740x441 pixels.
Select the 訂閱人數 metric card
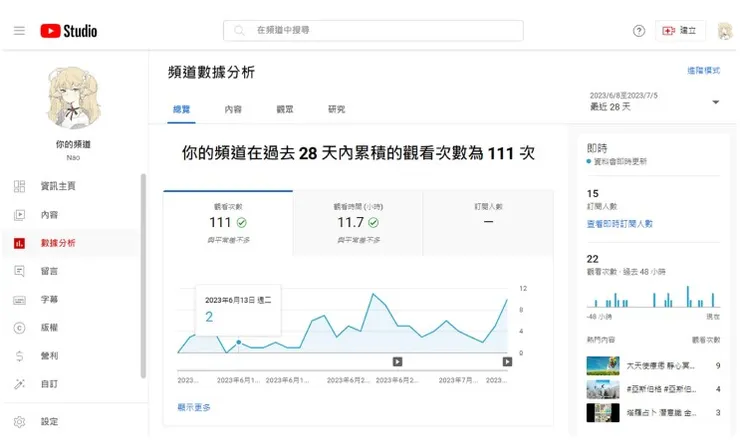pos(488,223)
